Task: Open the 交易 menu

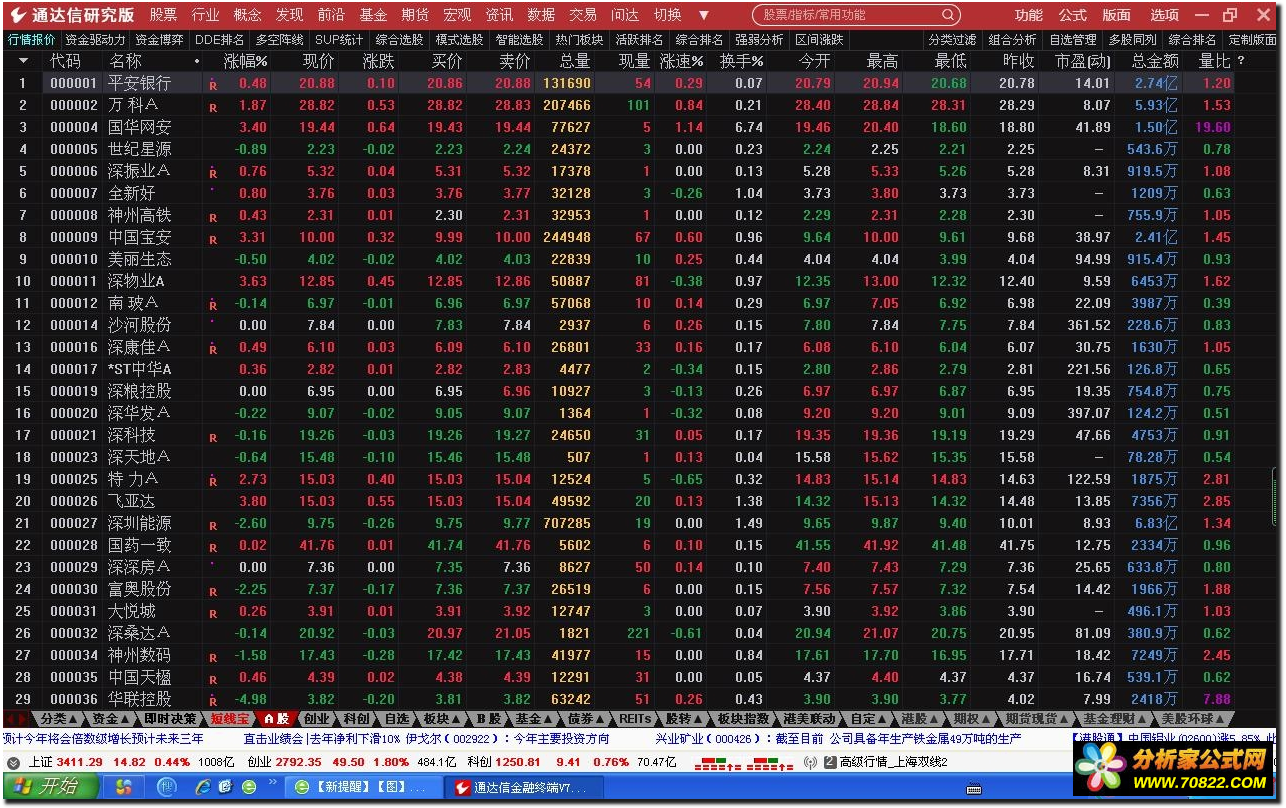Action: pos(583,15)
